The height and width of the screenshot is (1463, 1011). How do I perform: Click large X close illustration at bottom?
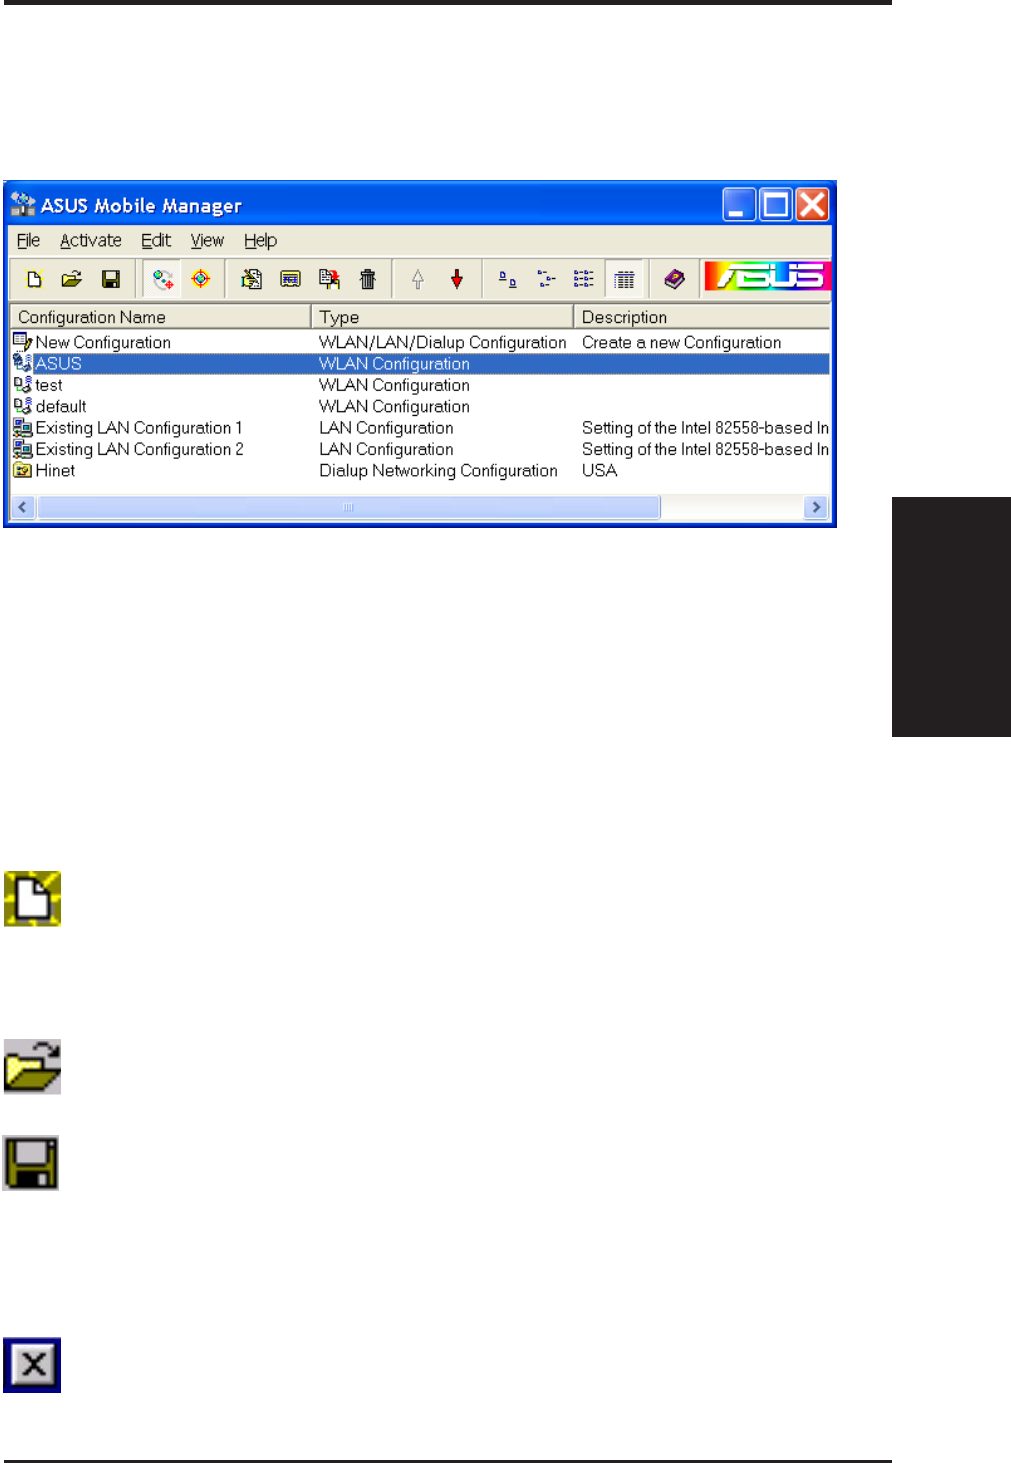tap(32, 1365)
